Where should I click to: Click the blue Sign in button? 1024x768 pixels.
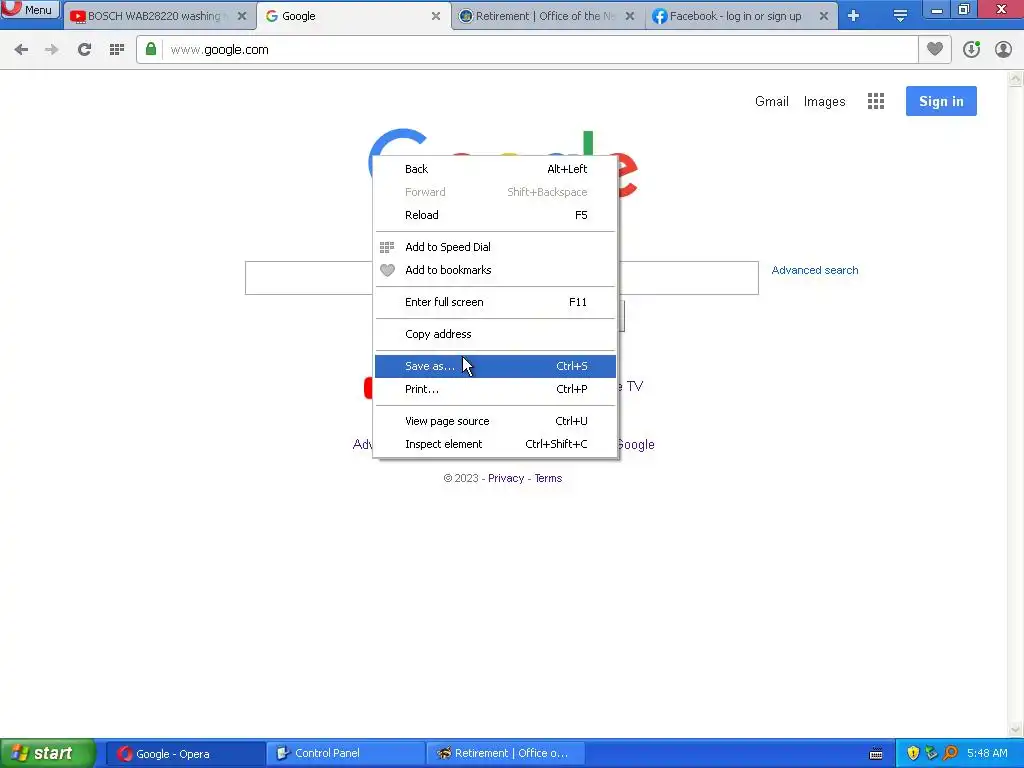(x=941, y=101)
